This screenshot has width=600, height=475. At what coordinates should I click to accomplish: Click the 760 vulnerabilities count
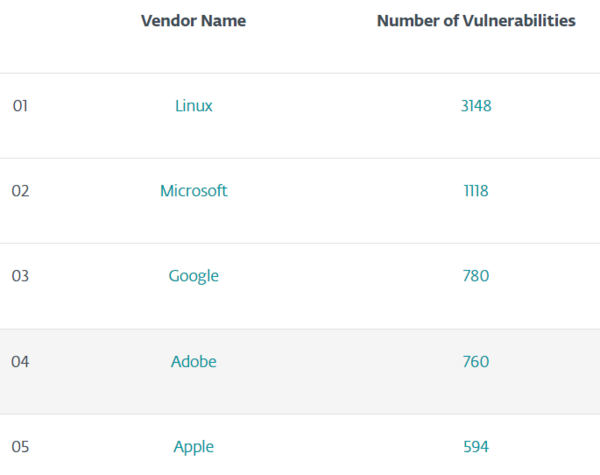476,362
